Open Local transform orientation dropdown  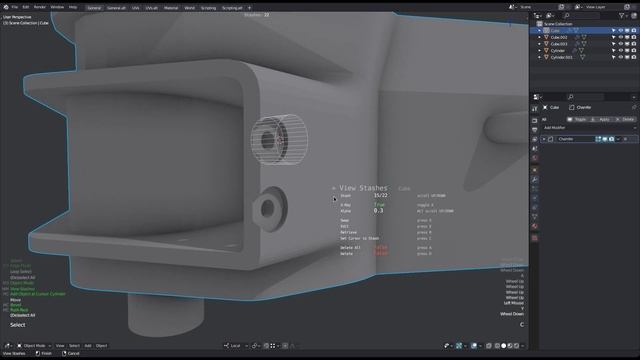tap(236, 346)
